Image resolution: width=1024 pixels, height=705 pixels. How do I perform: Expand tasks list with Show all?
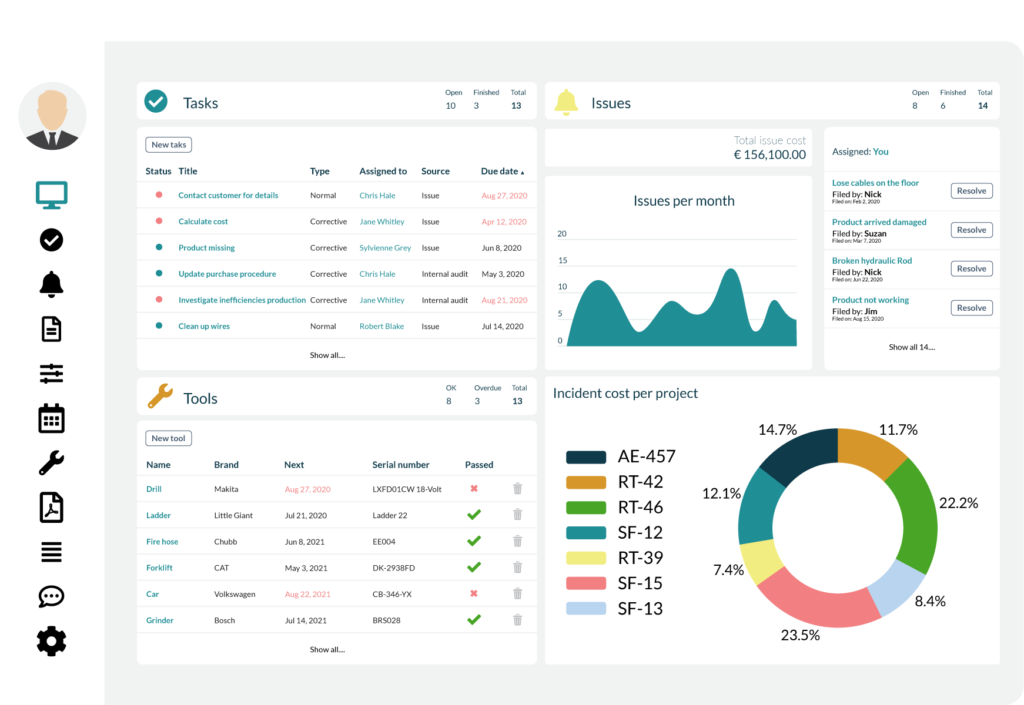327,355
